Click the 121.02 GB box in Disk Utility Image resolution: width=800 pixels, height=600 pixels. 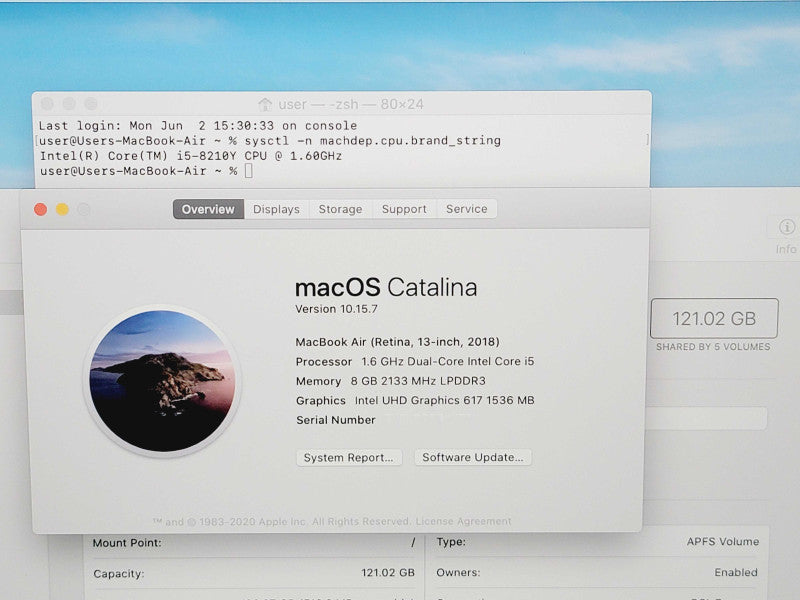[x=714, y=318]
